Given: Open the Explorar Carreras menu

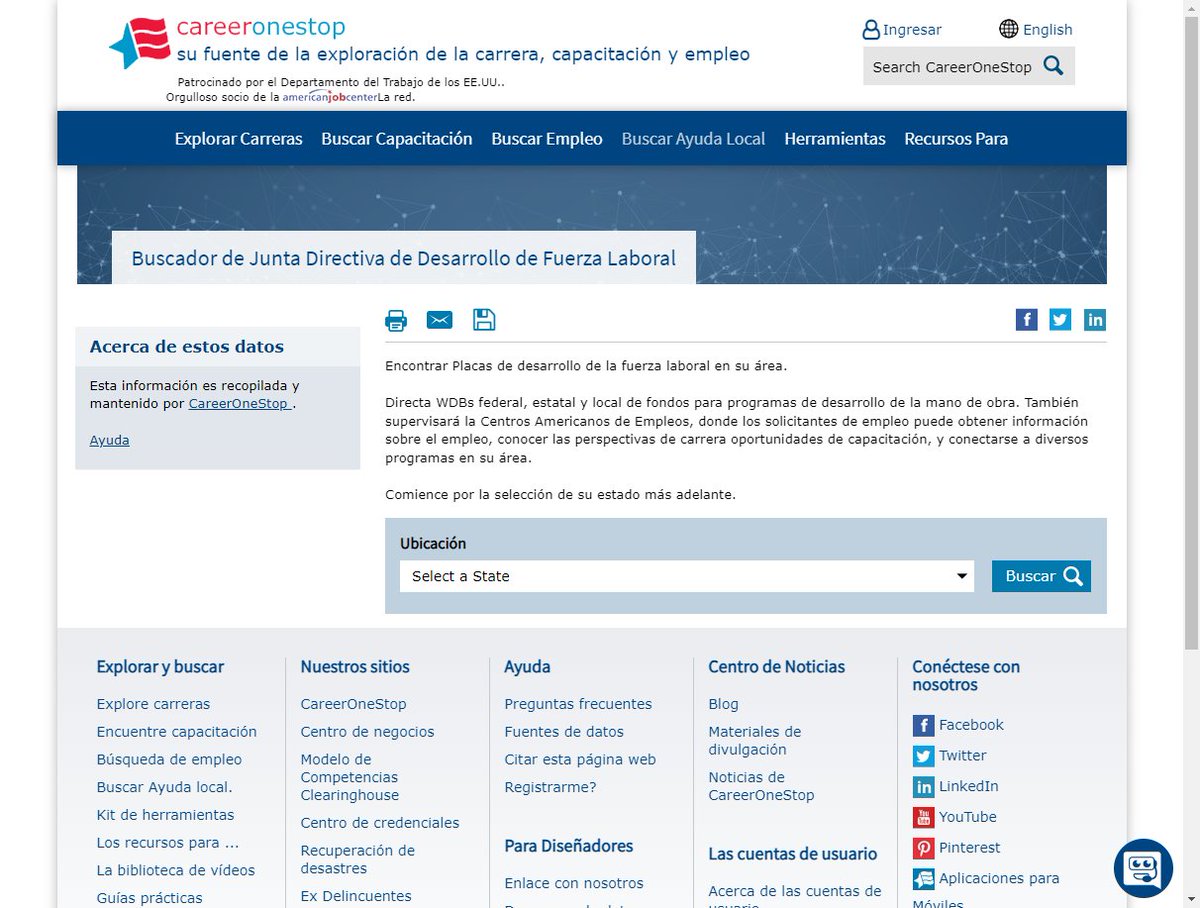Looking at the screenshot, I should pyautogui.click(x=238, y=139).
